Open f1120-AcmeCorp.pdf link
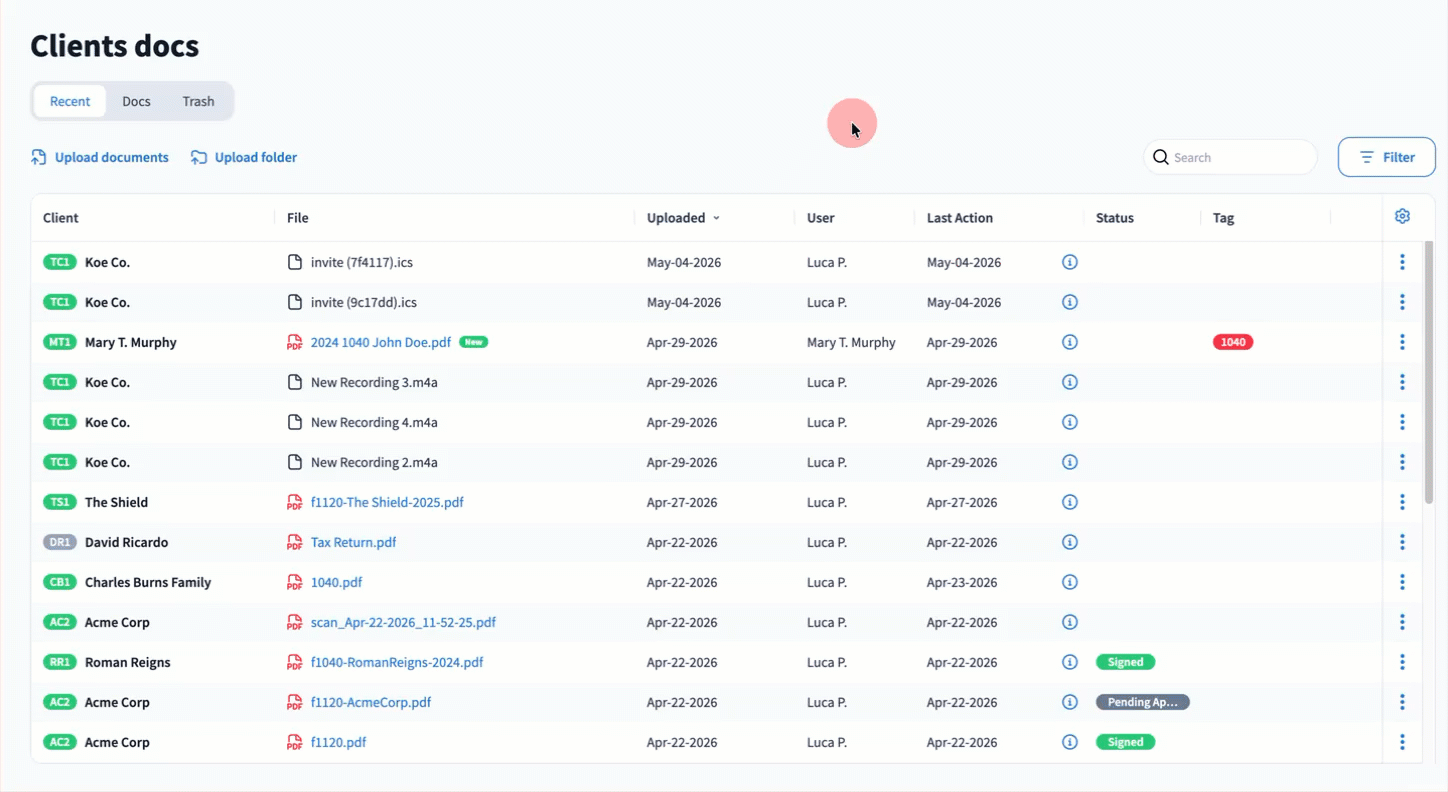The width and height of the screenshot is (1448, 792). point(371,702)
